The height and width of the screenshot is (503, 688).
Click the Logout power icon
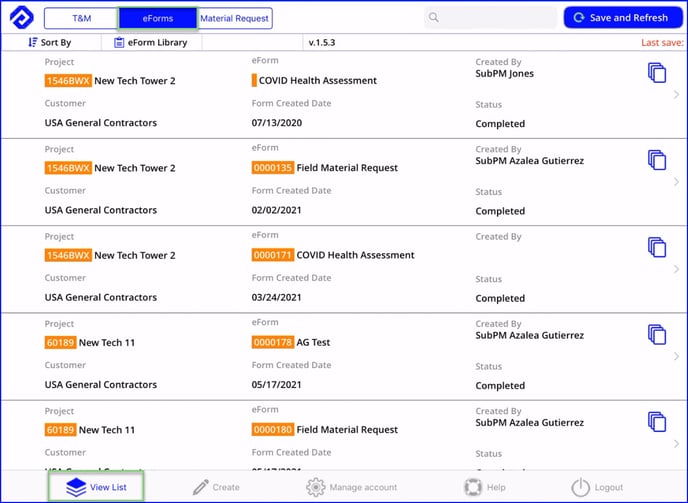[x=580, y=487]
